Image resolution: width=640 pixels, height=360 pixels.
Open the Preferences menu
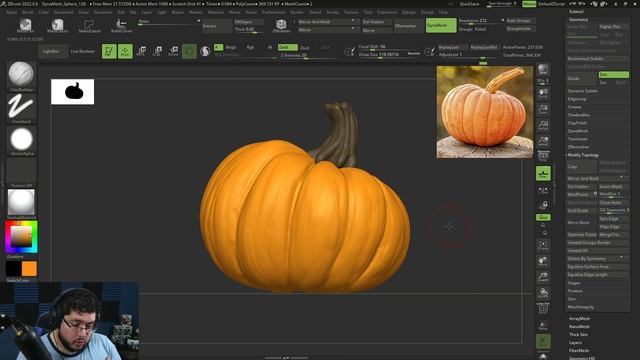click(273, 12)
